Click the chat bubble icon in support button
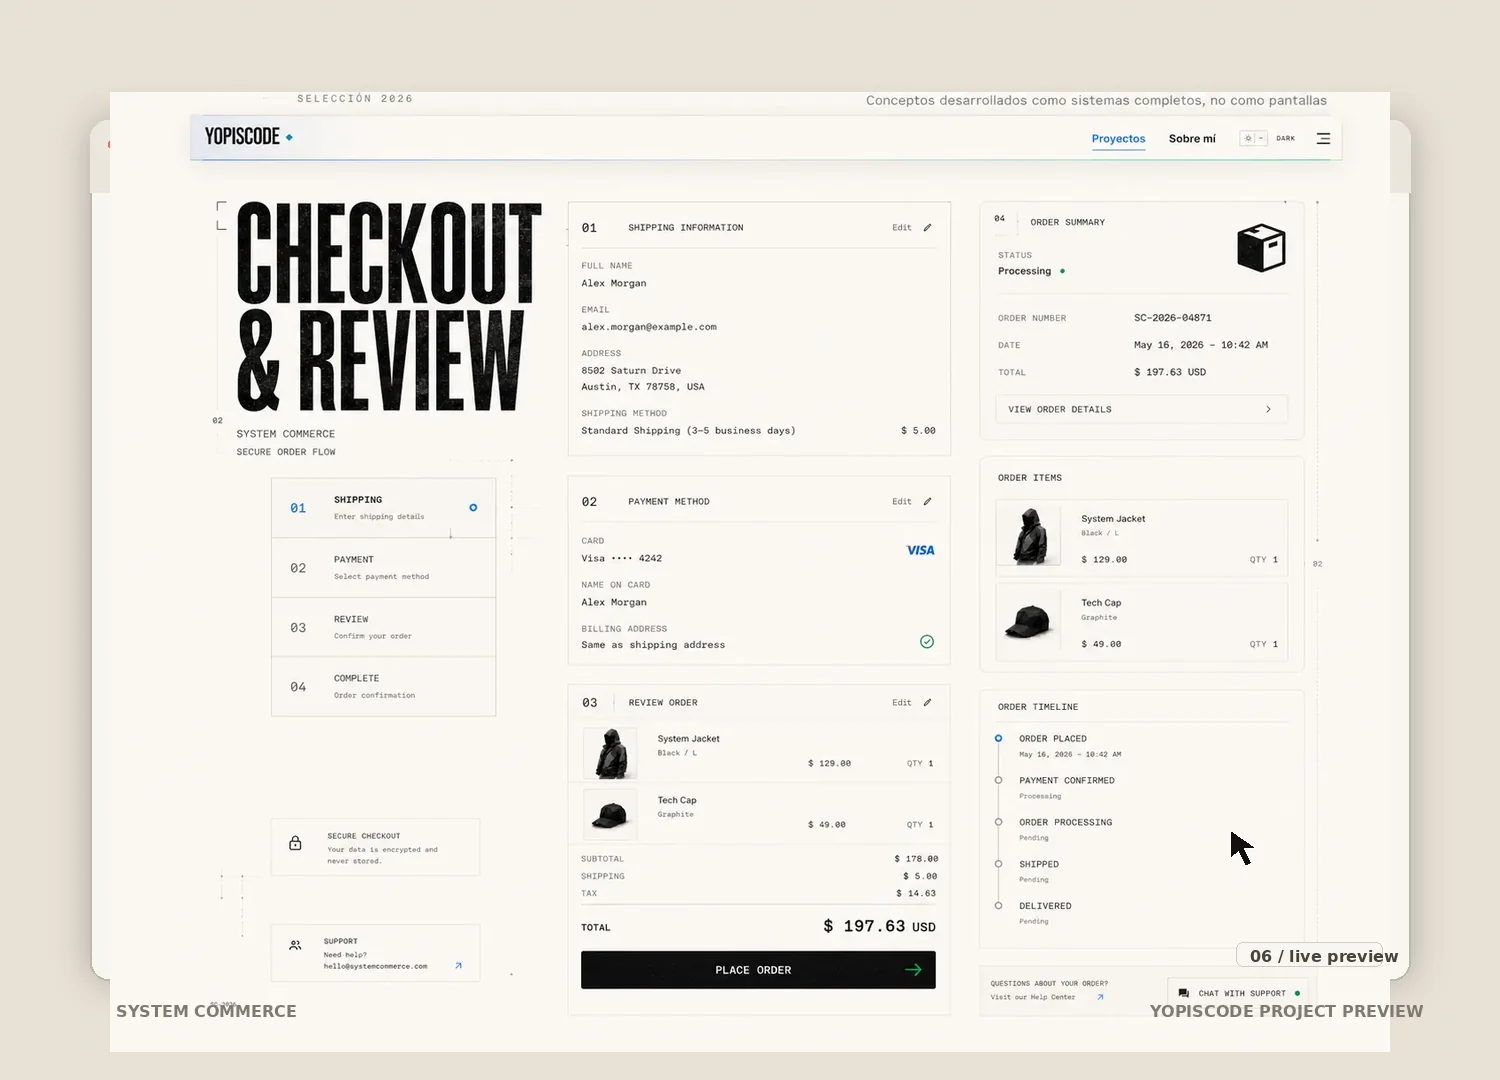The width and height of the screenshot is (1500, 1080). tap(1183, 994)
